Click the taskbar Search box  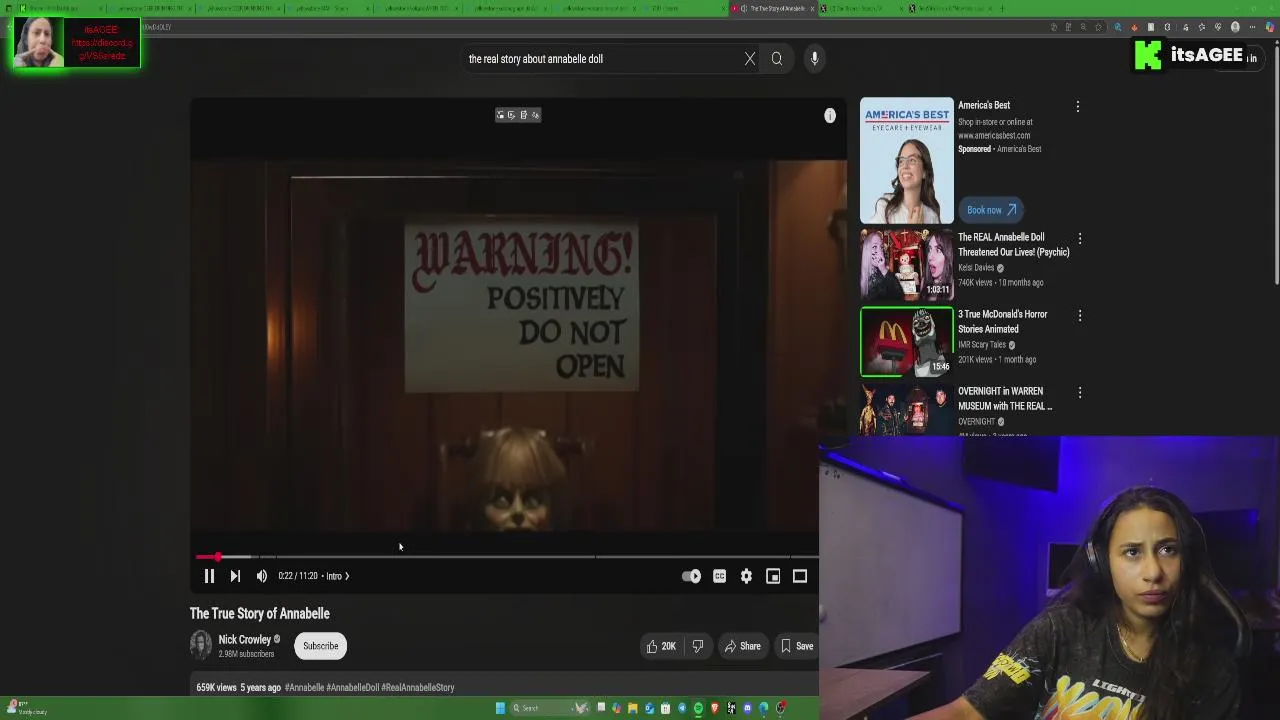[550, 708]
